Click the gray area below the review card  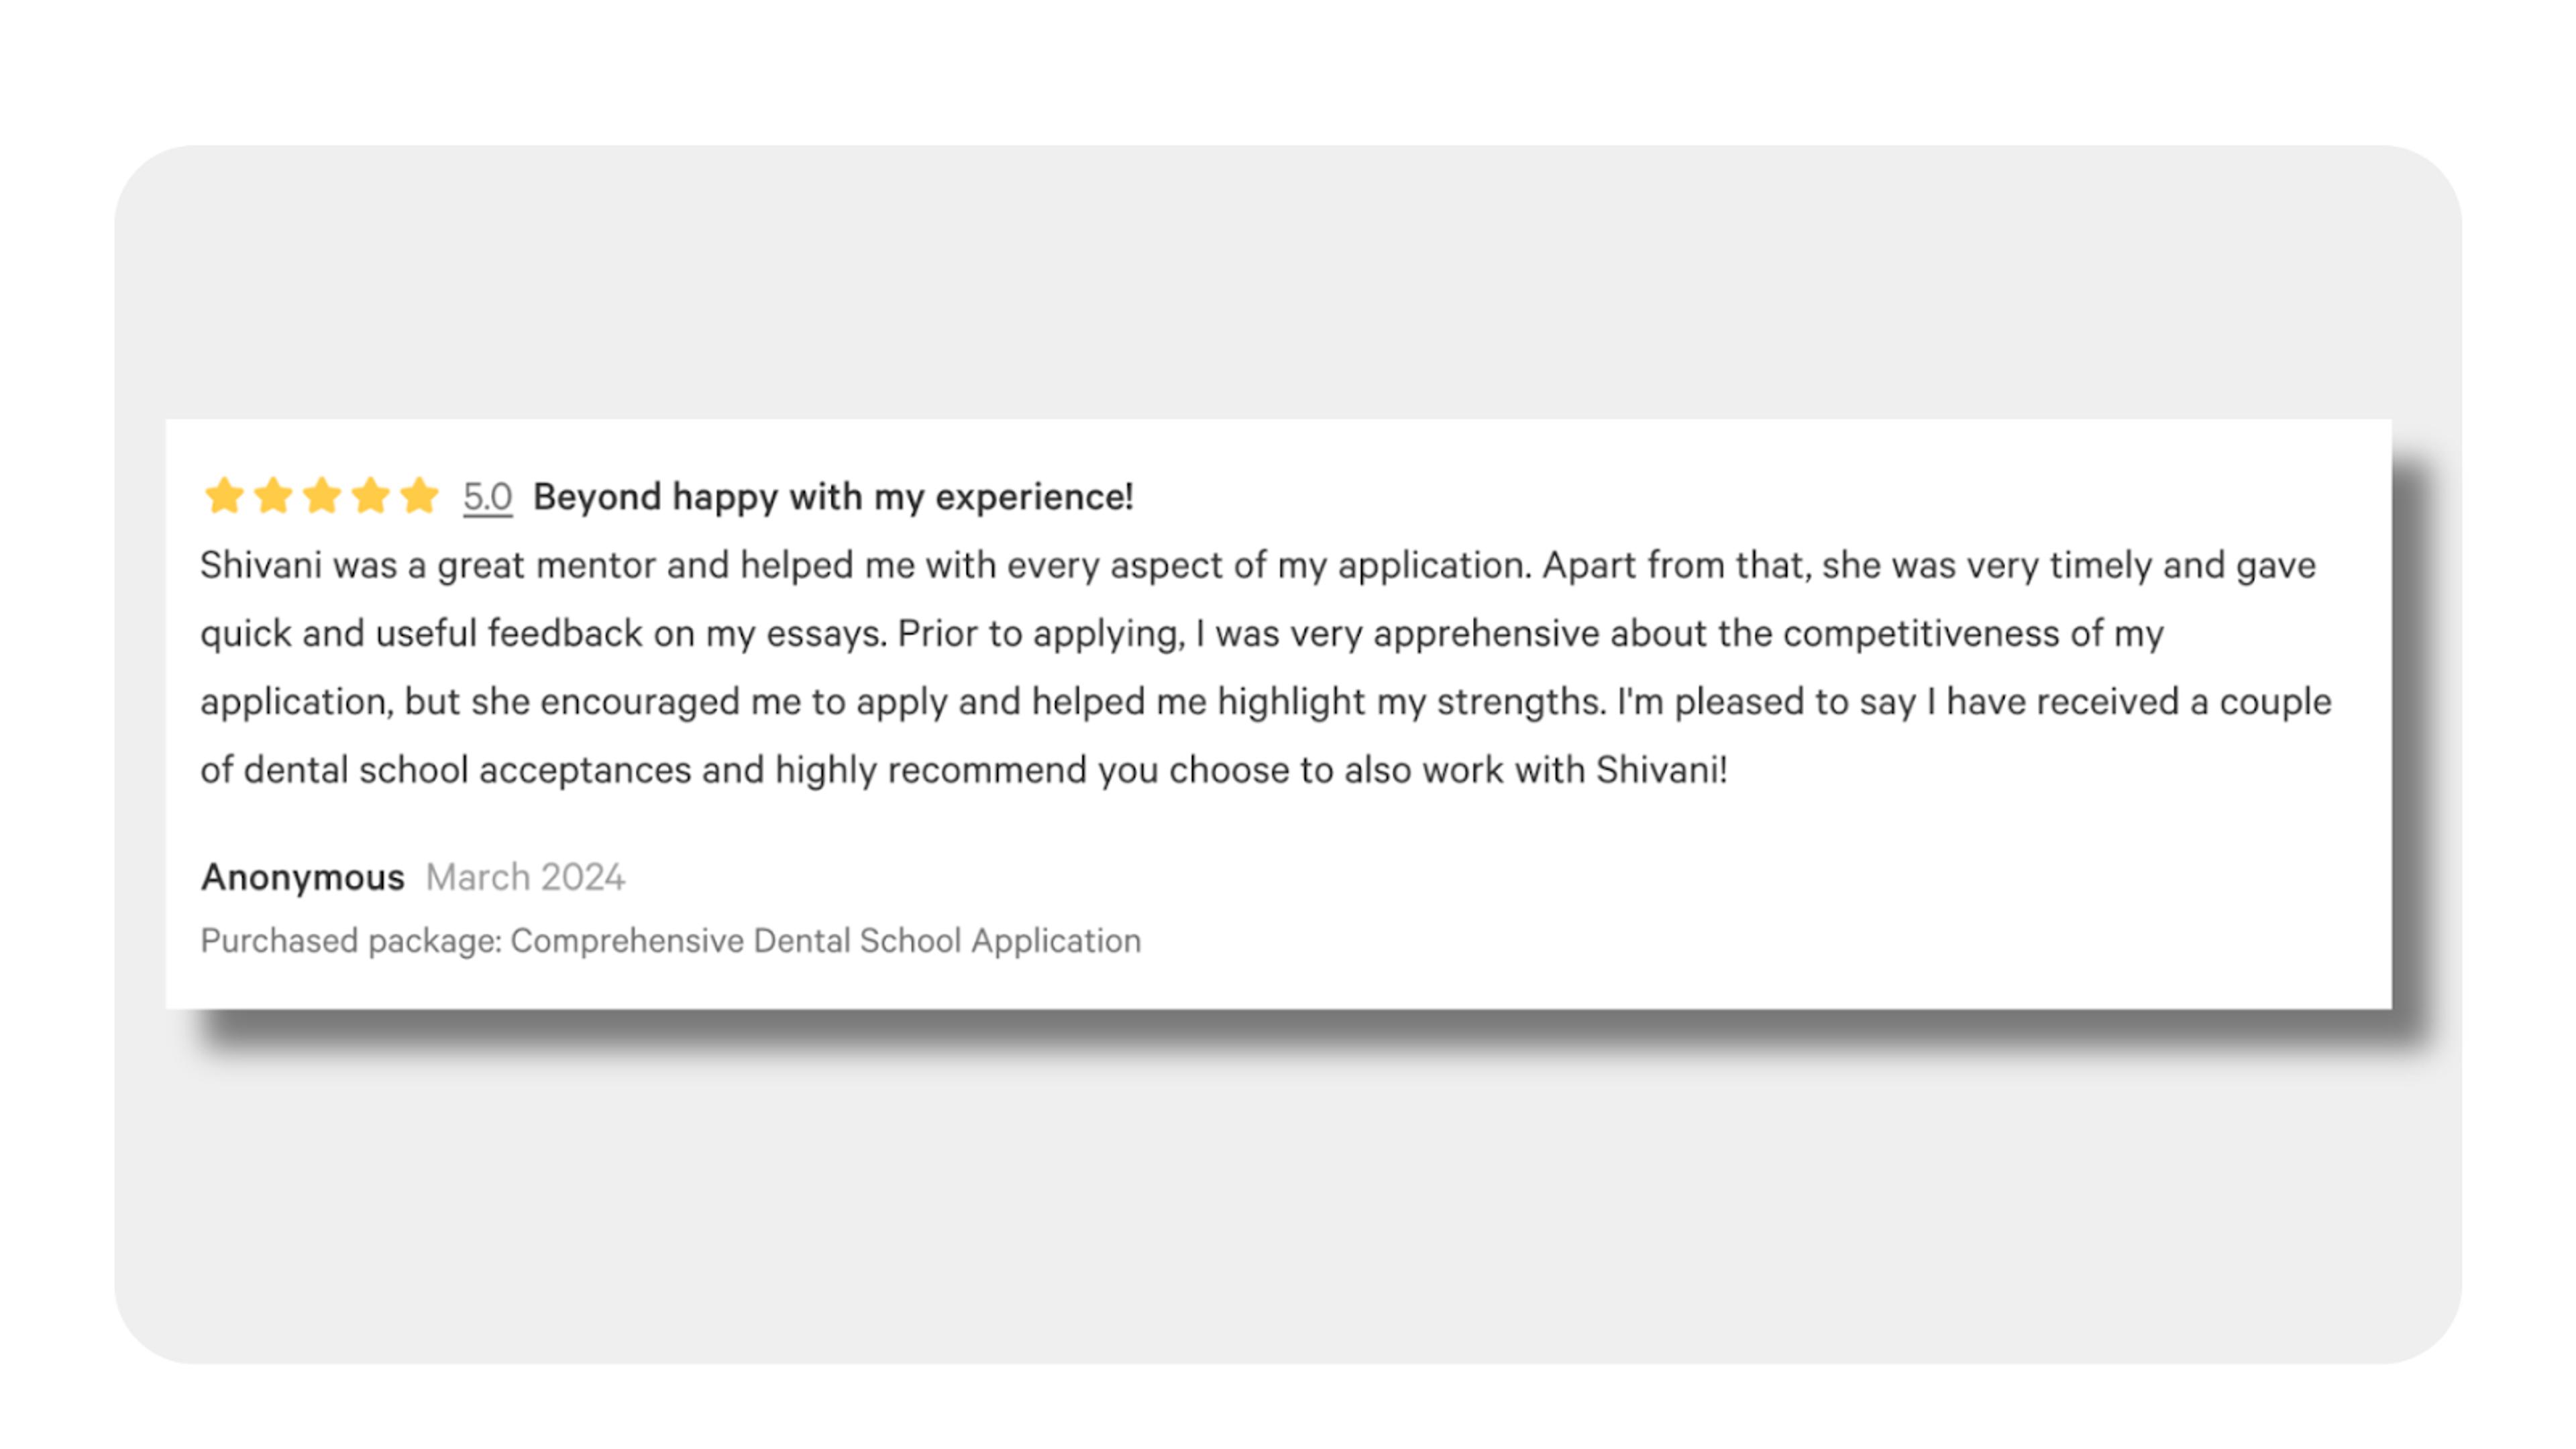coord(1288,1200)
